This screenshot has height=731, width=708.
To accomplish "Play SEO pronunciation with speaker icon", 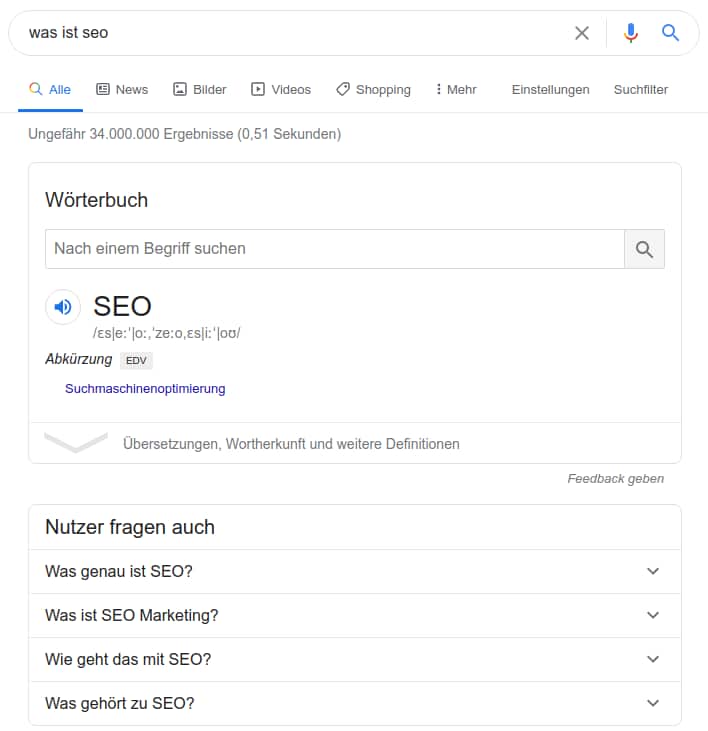I will click(x=63, y=307).
